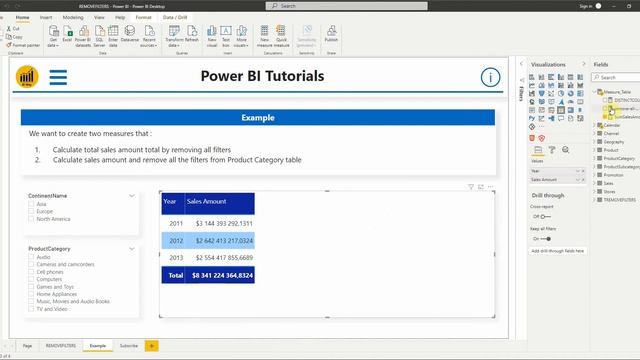Expand the ProductCategory table in Fields
The image size is (640, 360).
click(x=594, y=158)
